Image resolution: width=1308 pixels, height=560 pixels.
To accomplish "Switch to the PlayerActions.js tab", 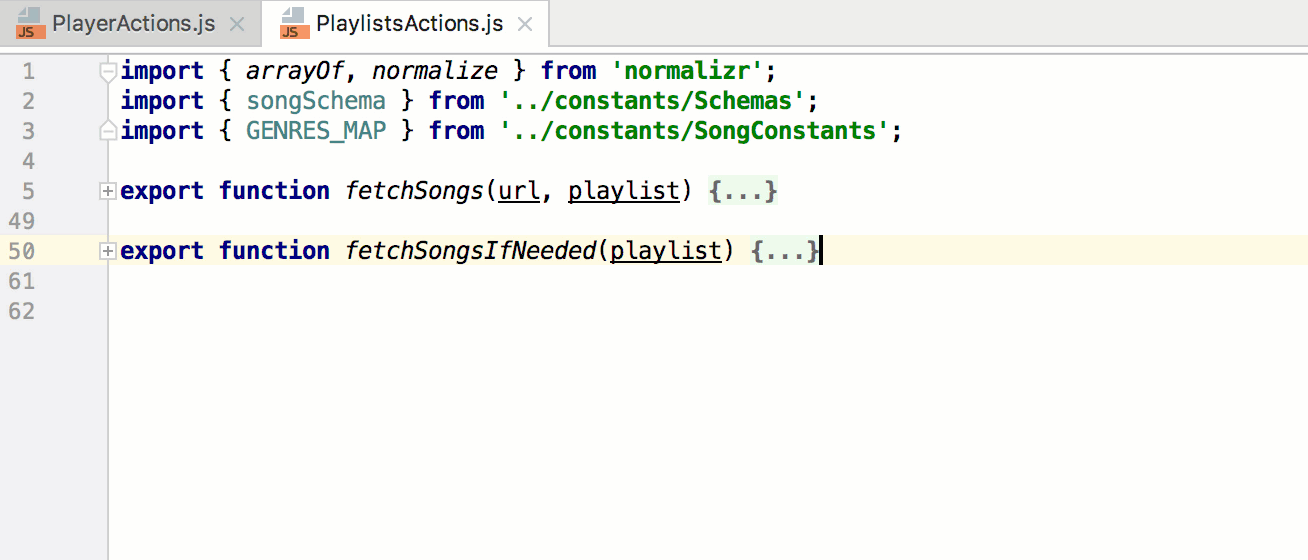I will tap(133, 24).
